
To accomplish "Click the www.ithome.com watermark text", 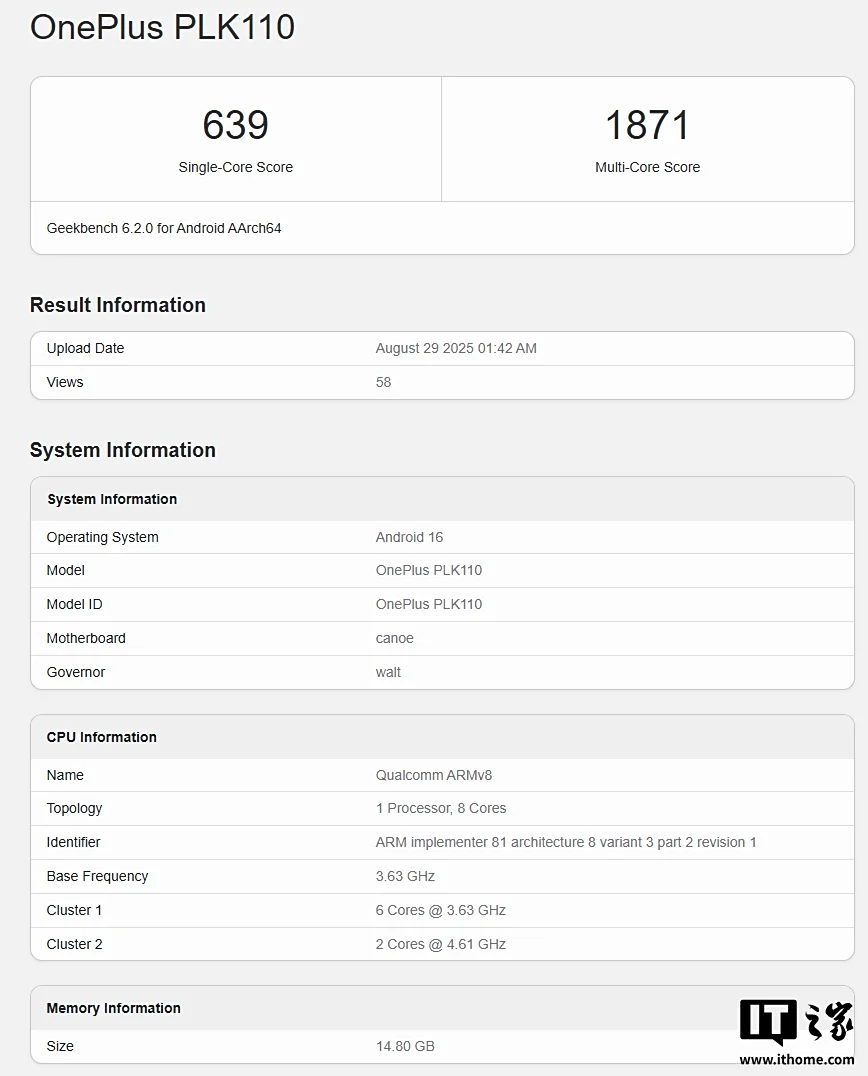I will 797,1060.
